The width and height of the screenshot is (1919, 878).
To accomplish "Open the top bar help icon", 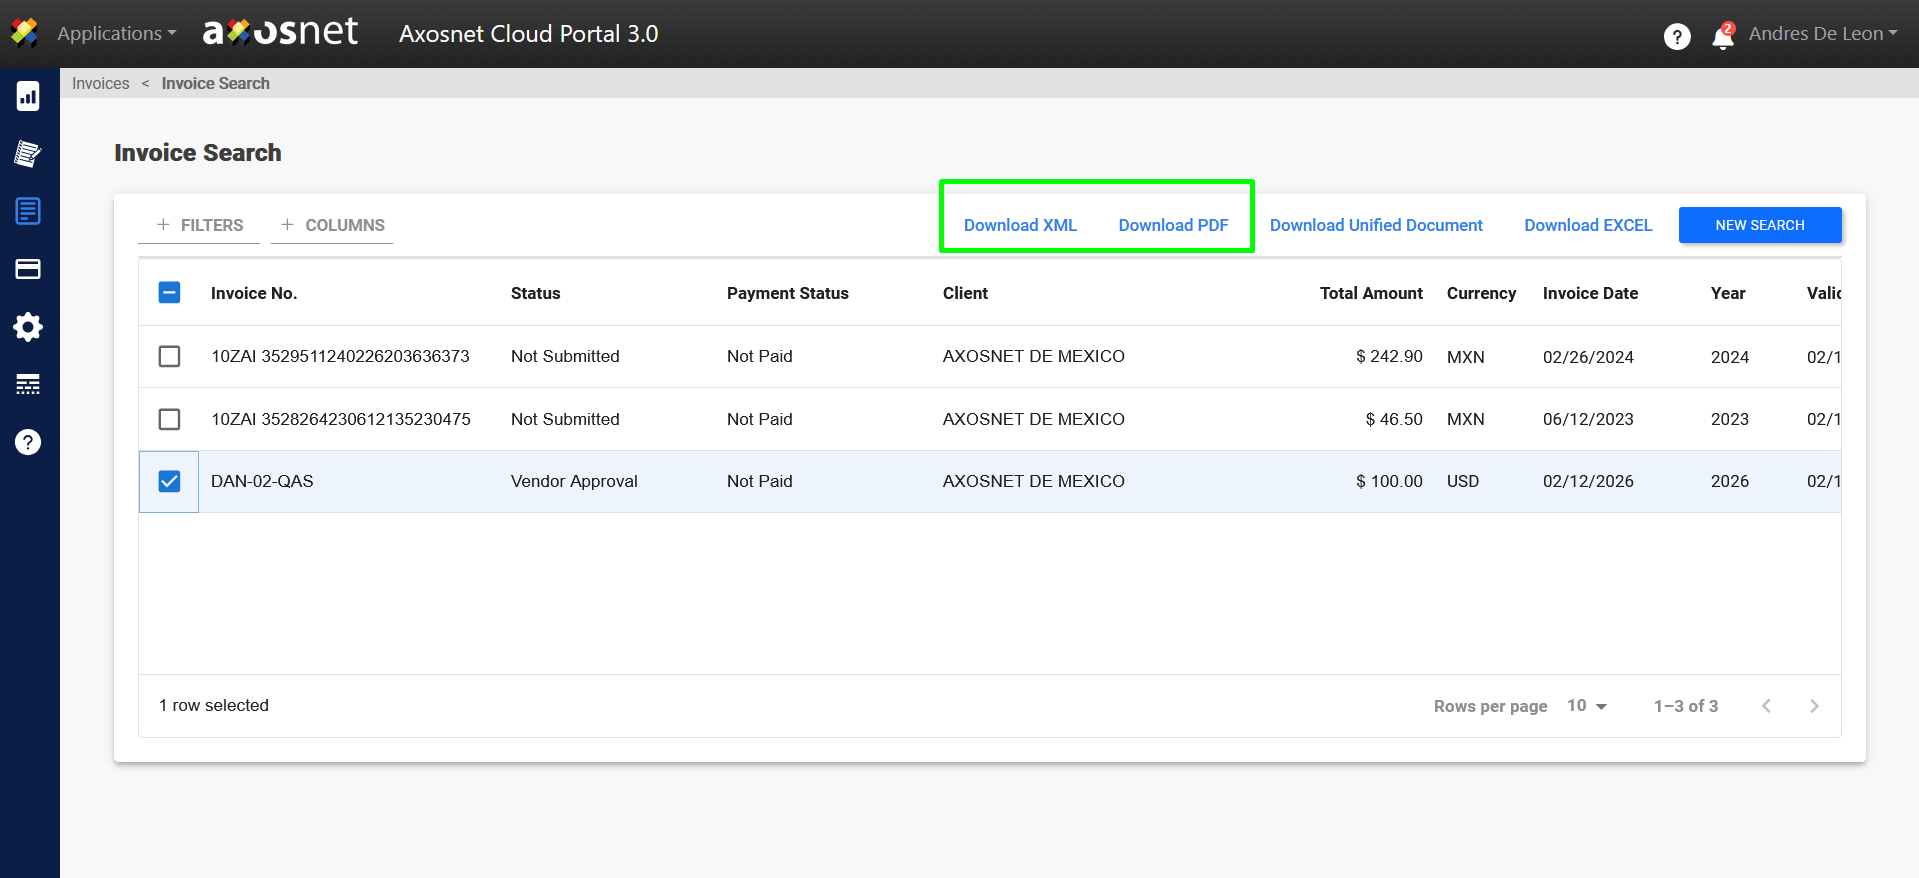I will 1677,37.
